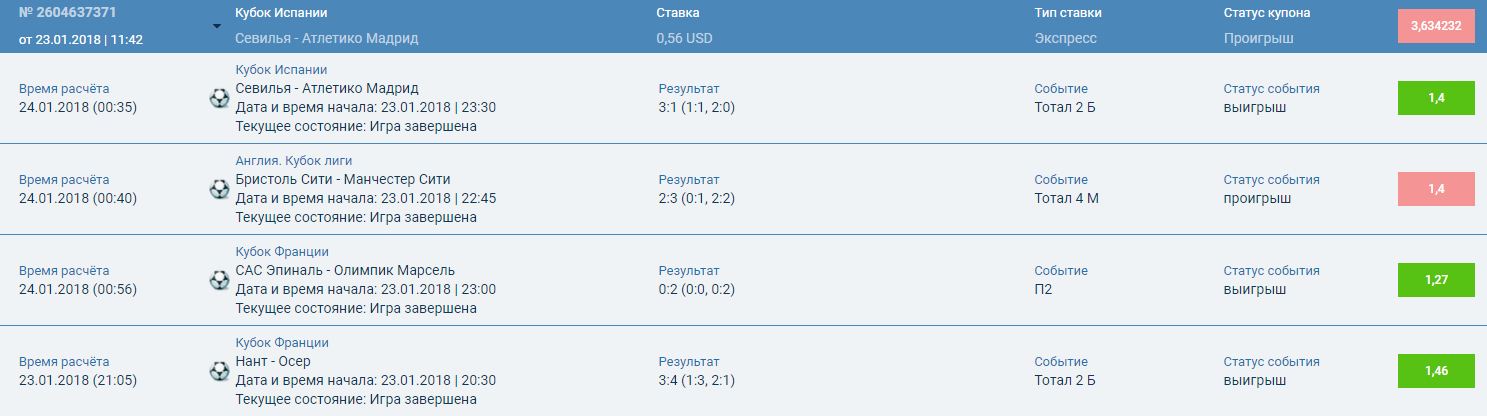
Task: Click the soccer ball icon beside Севилья - Атлетико Мадрид
Action: pos(219,98)
